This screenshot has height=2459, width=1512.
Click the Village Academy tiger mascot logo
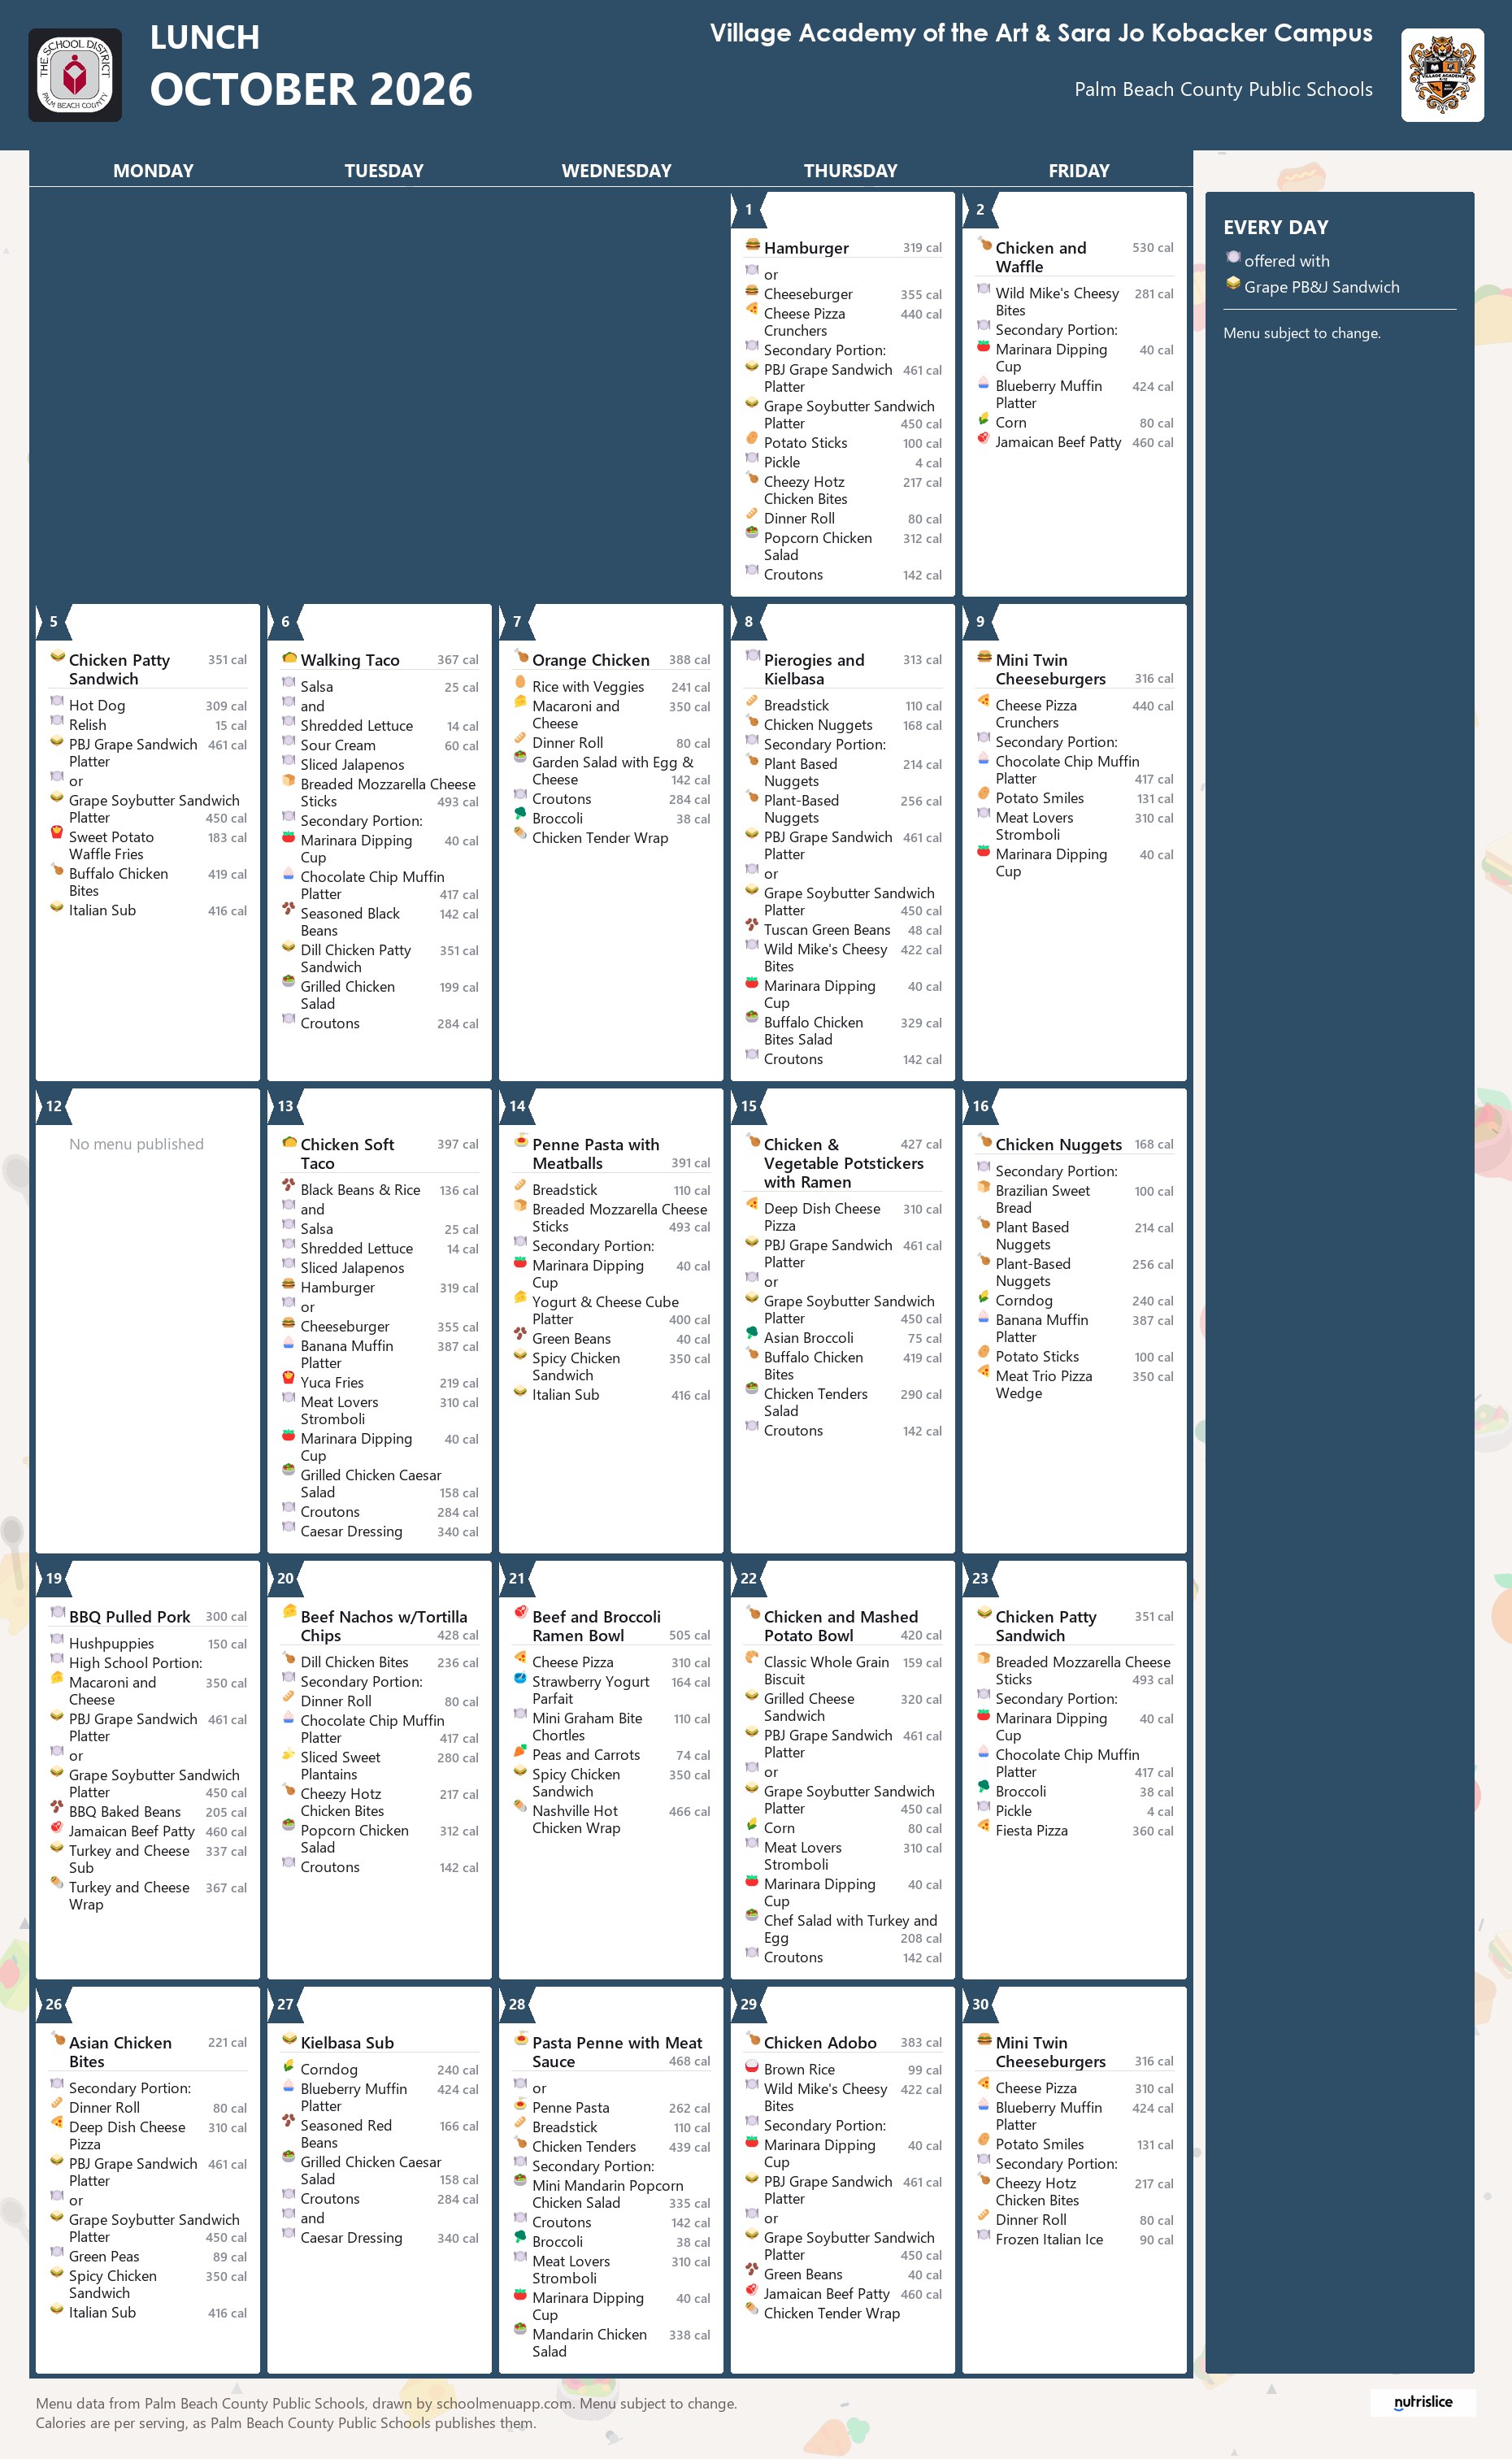[1442, 75]
